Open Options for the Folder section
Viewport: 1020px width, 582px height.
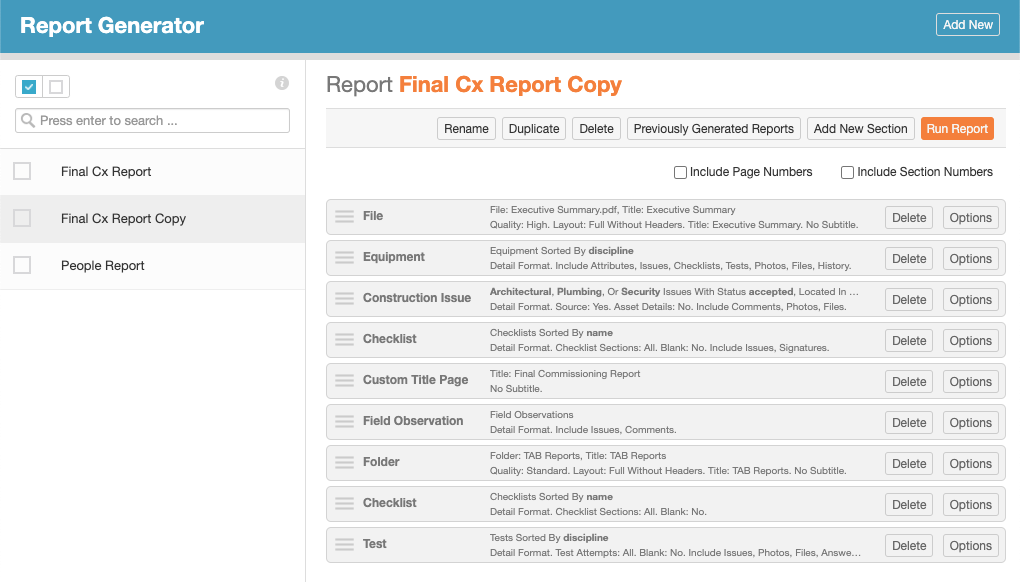[971, 464]
